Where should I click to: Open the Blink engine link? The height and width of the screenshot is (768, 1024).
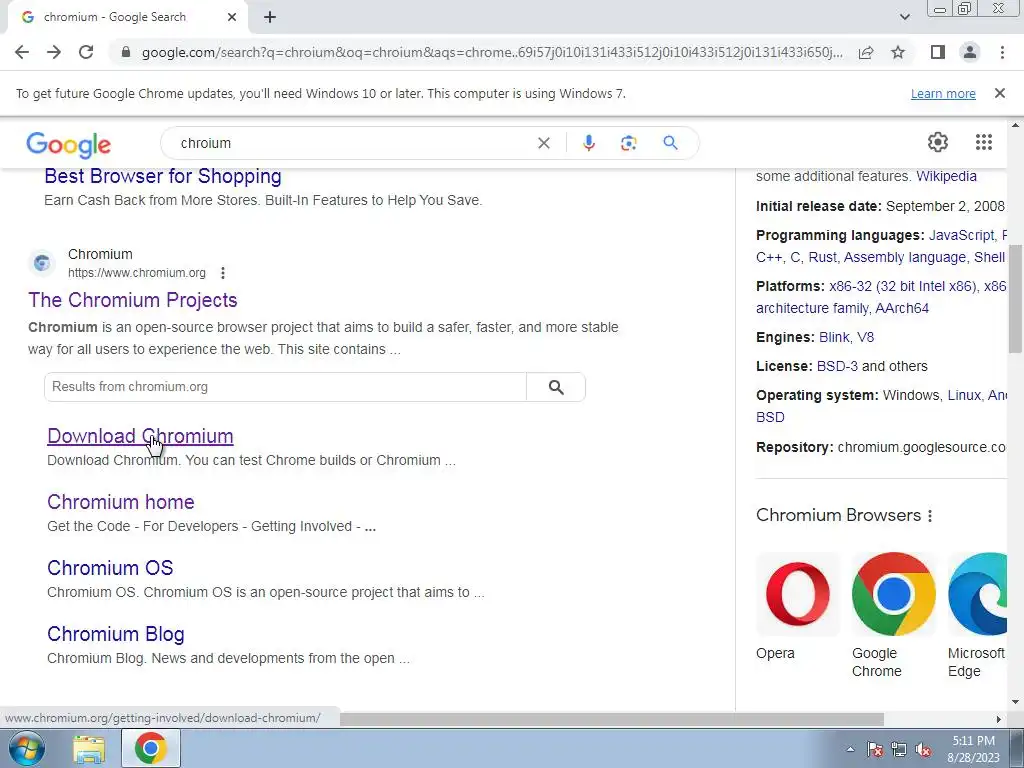834,337
